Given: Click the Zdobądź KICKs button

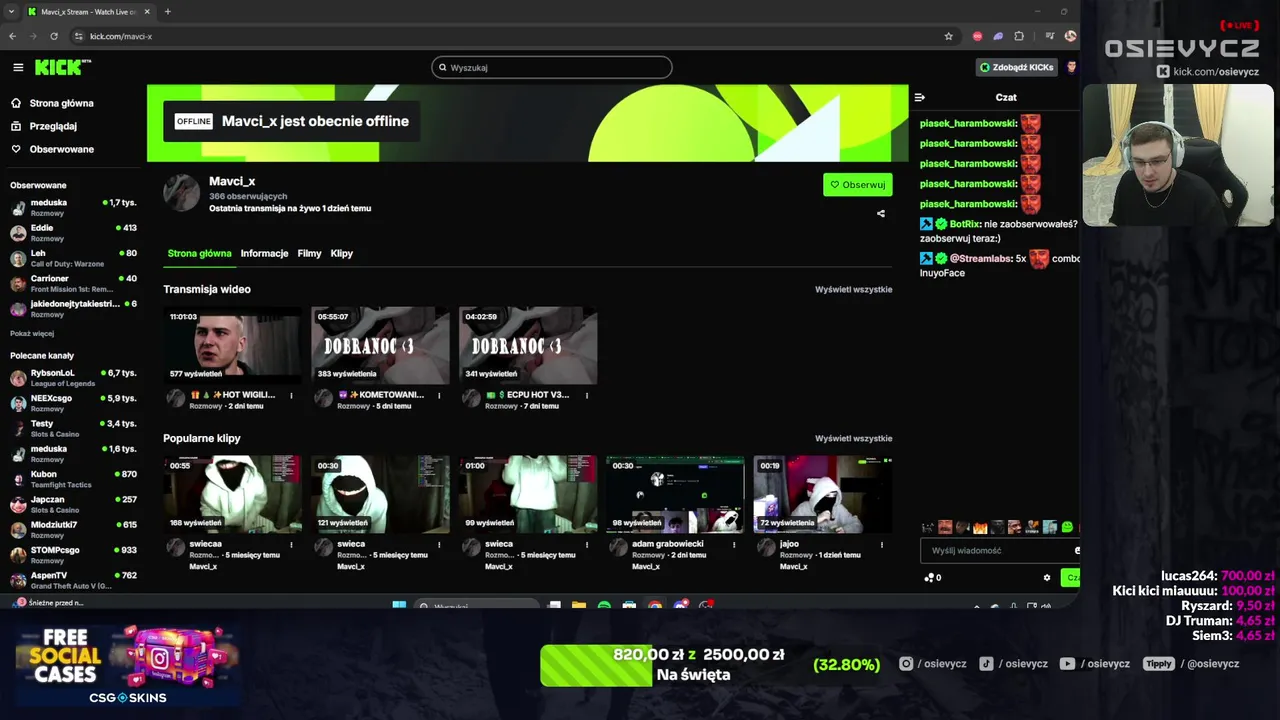Looking at the screenshot, I should click(x=1016, y=67).
